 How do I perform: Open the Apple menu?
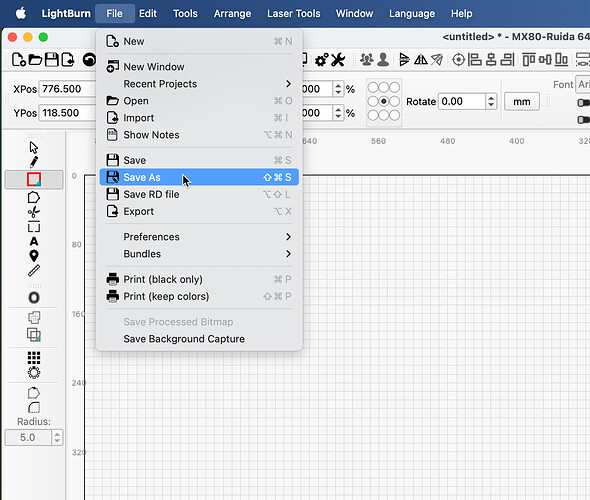point(21,14)
